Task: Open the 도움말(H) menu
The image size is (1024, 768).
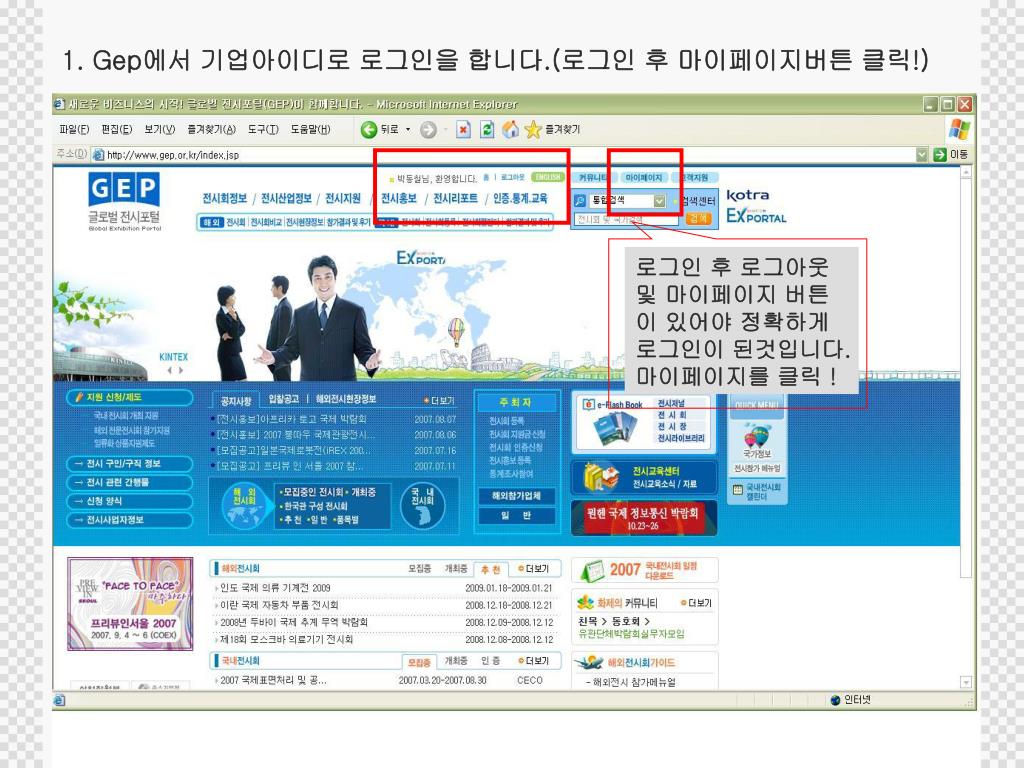Action: (311, 129)
